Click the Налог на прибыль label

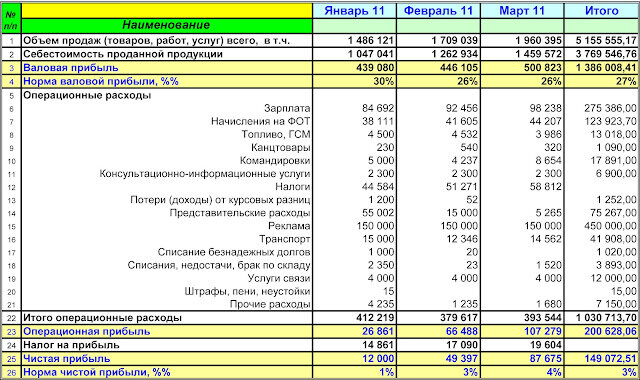71,345
